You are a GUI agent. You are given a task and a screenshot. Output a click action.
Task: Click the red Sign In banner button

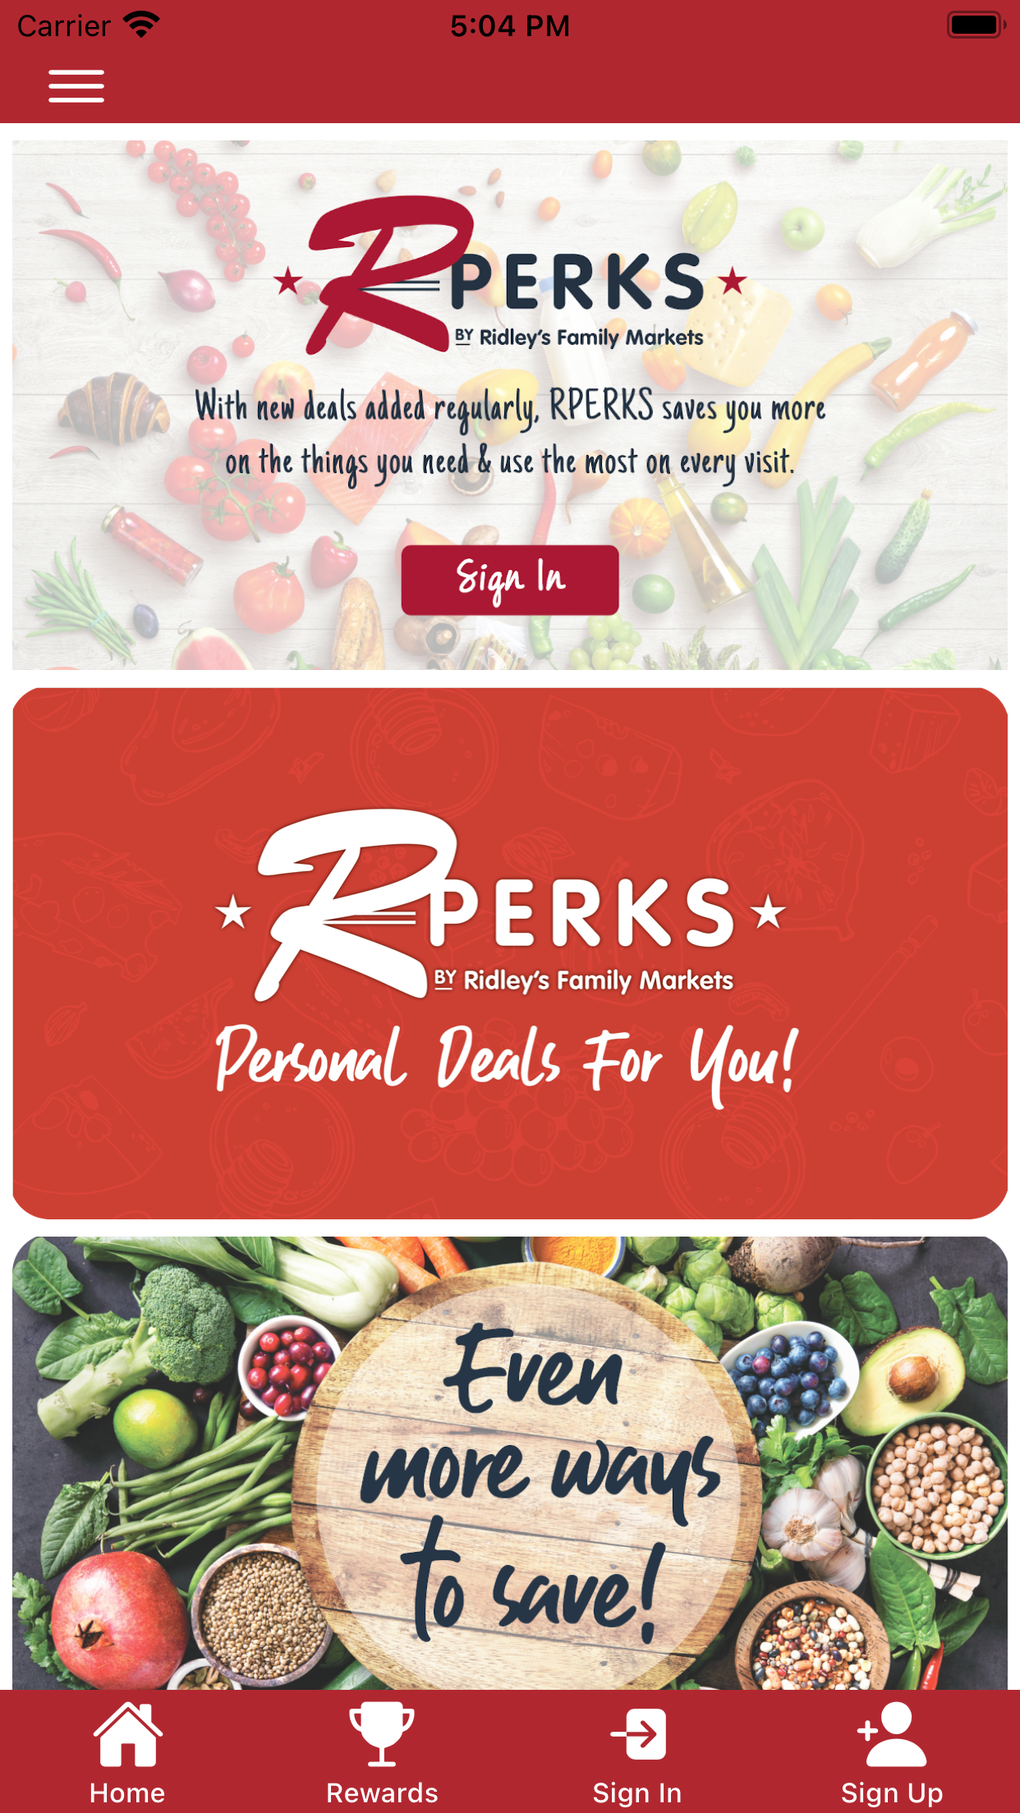(x=510, y=580)
